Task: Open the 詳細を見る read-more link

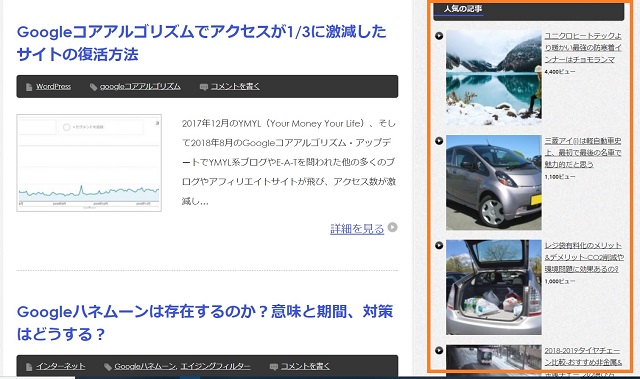Action: 357,229
